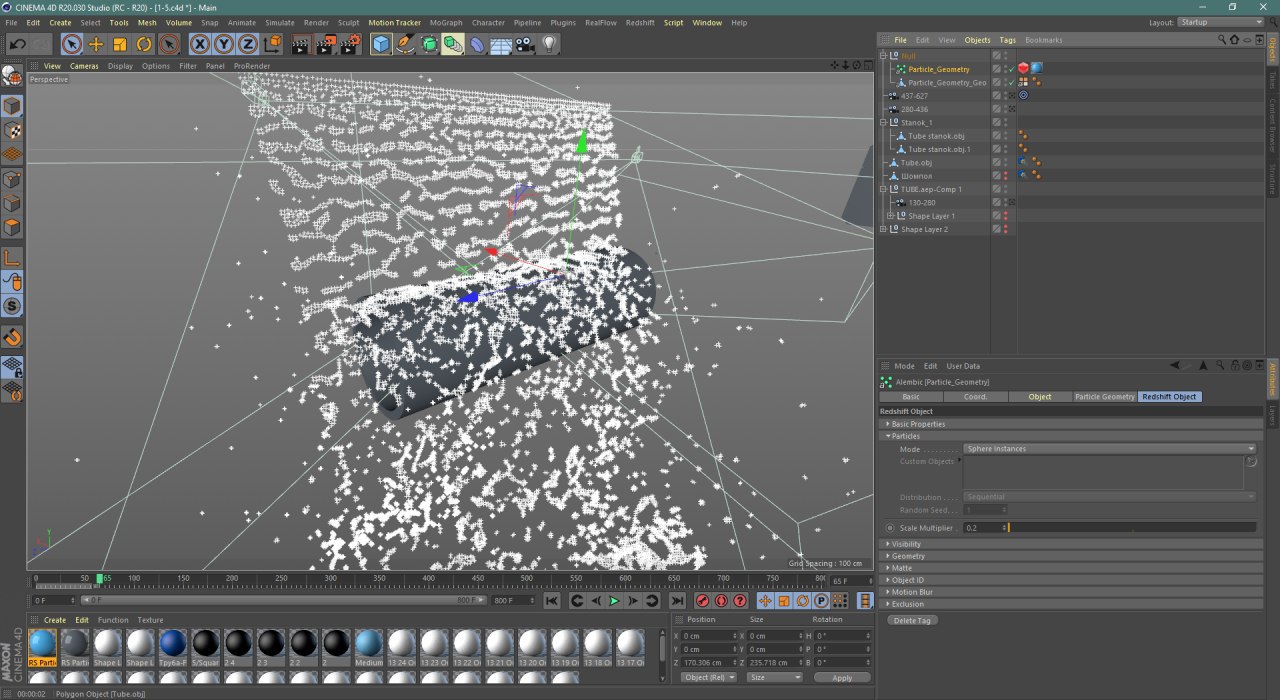1280x700 pixels.
Task: Open the render settings clapperboard icon
Action: click(x=350, y=44)
